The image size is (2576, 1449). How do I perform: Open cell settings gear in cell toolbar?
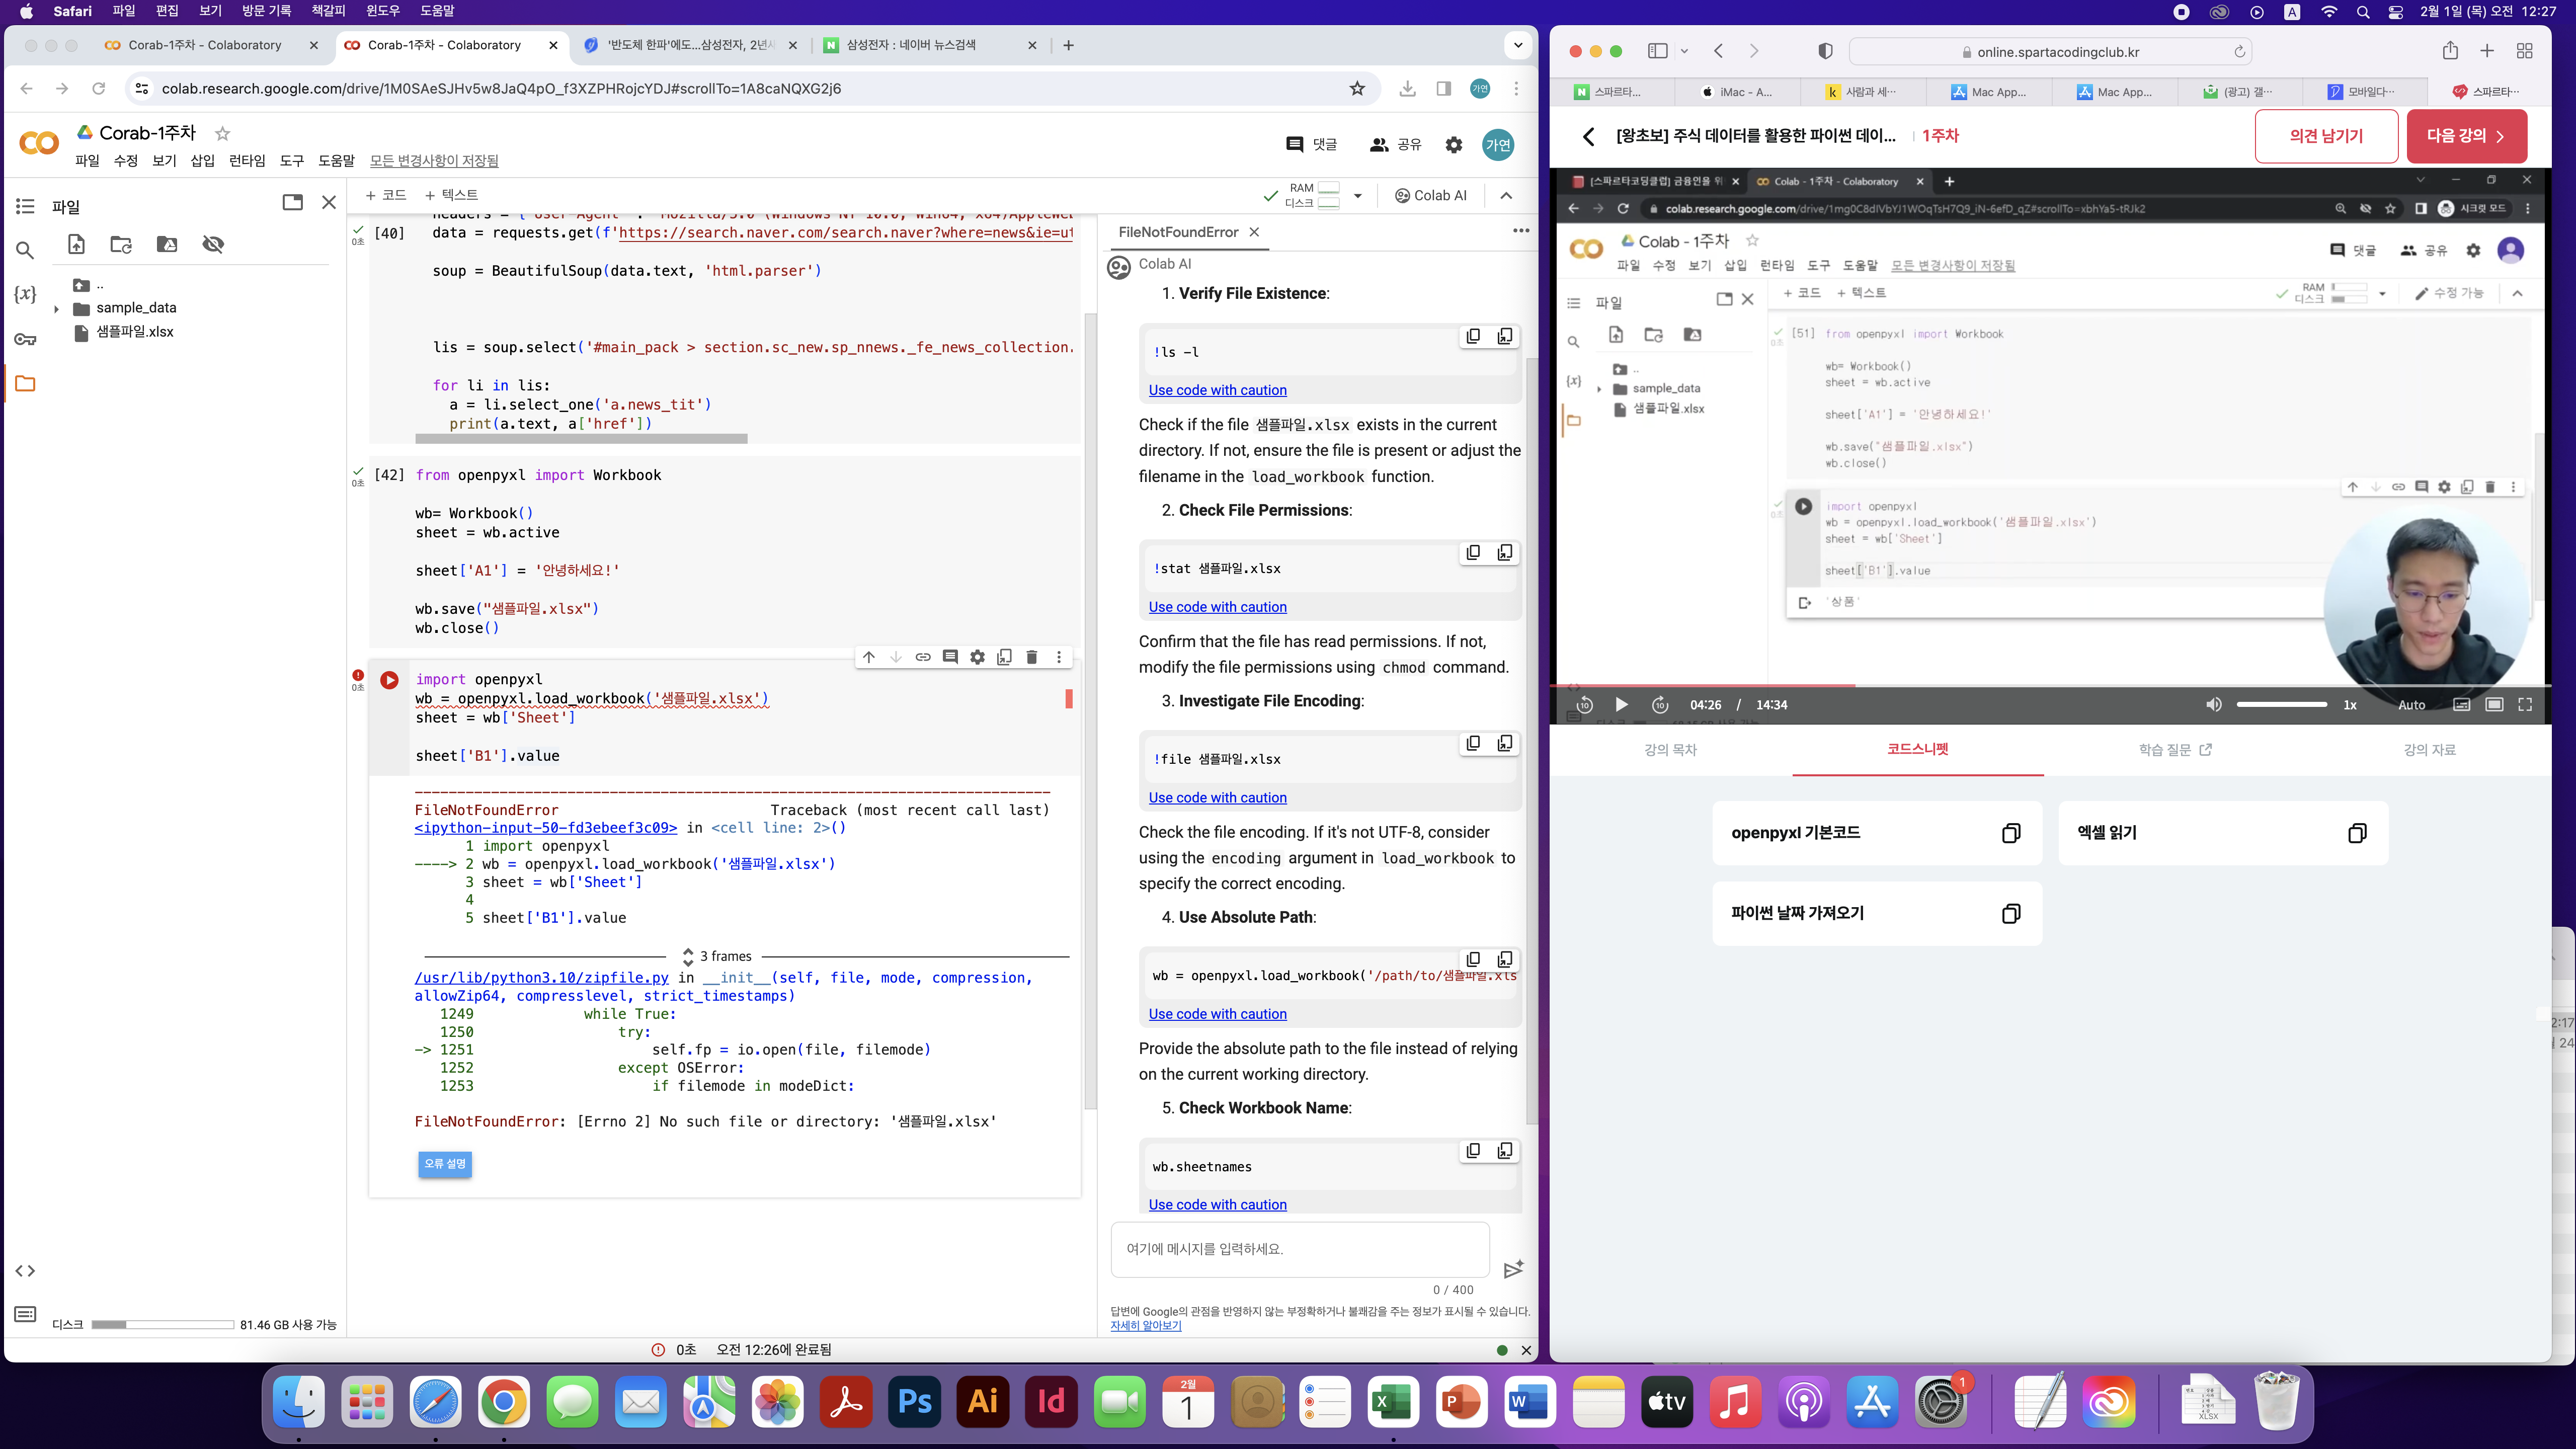977,657
